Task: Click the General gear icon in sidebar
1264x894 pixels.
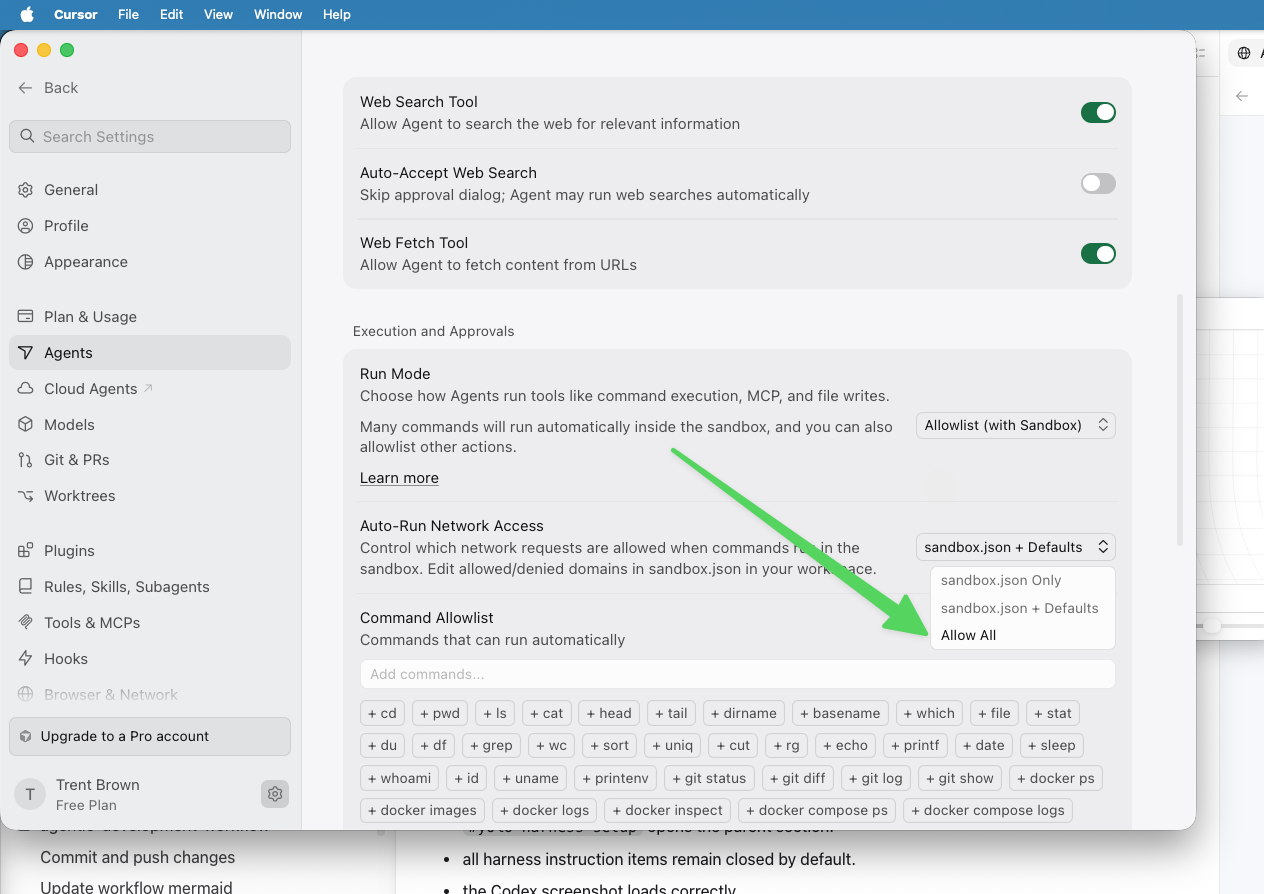Action: pyautogui.click(x=26, y=190)
